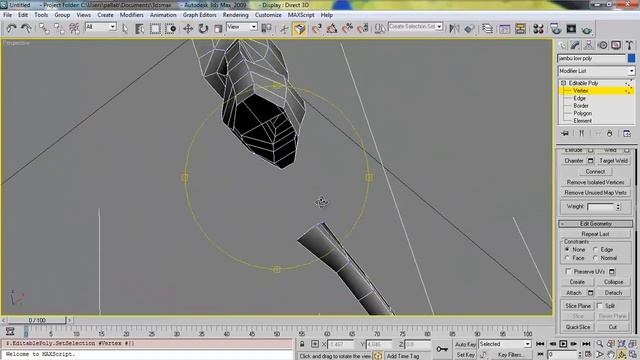Open the Render Setup icon

(x=556, y=28)
